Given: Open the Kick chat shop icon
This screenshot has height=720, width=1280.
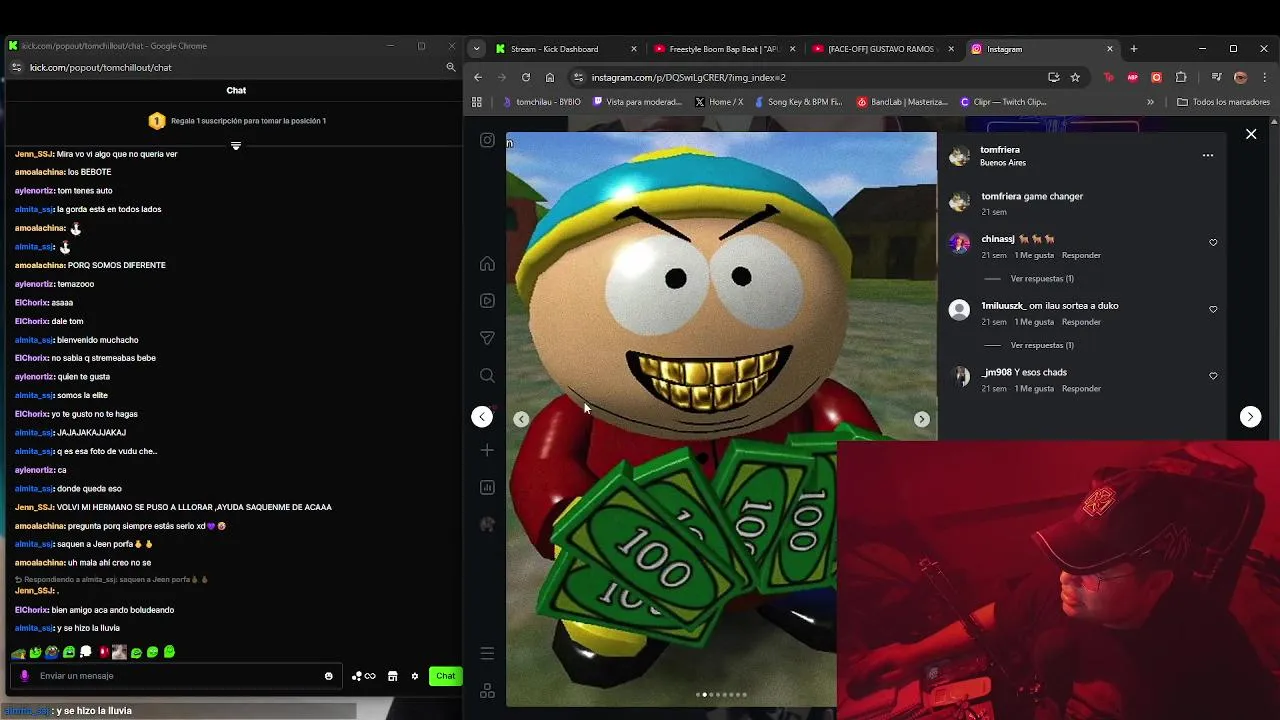Looking at the screenshot, I should (392, 676).
